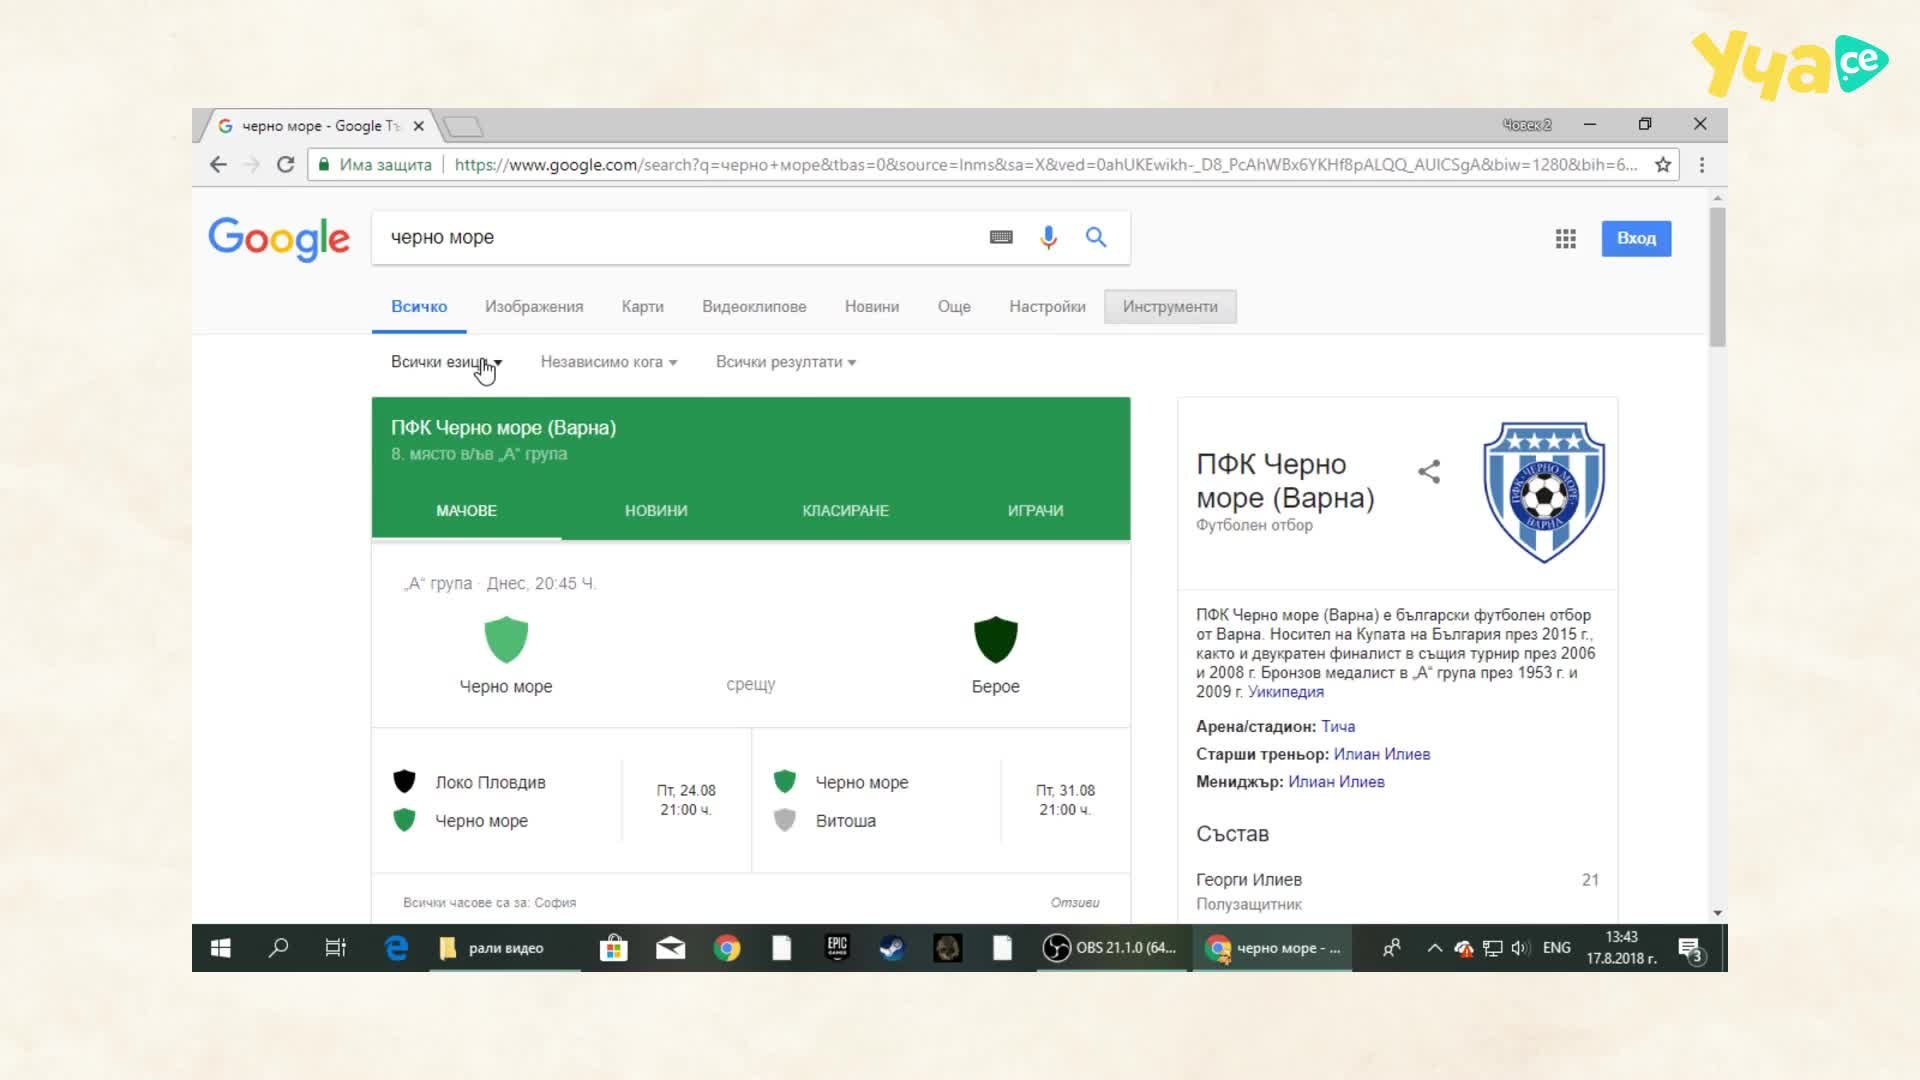
Task: Toggle the Инструменти tools button
Action: click(x=1170, y=307)
